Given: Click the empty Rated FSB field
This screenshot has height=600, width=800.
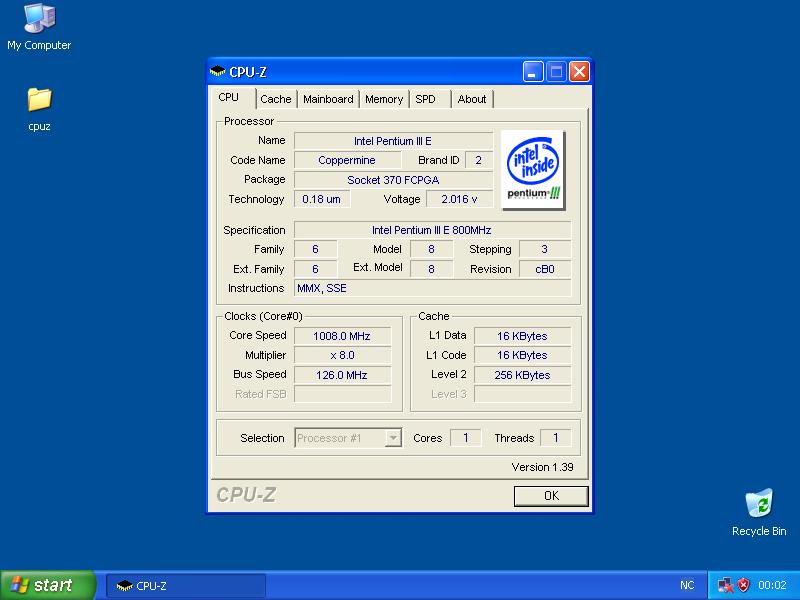Looking at the screenshot, I should pos(342,394).
